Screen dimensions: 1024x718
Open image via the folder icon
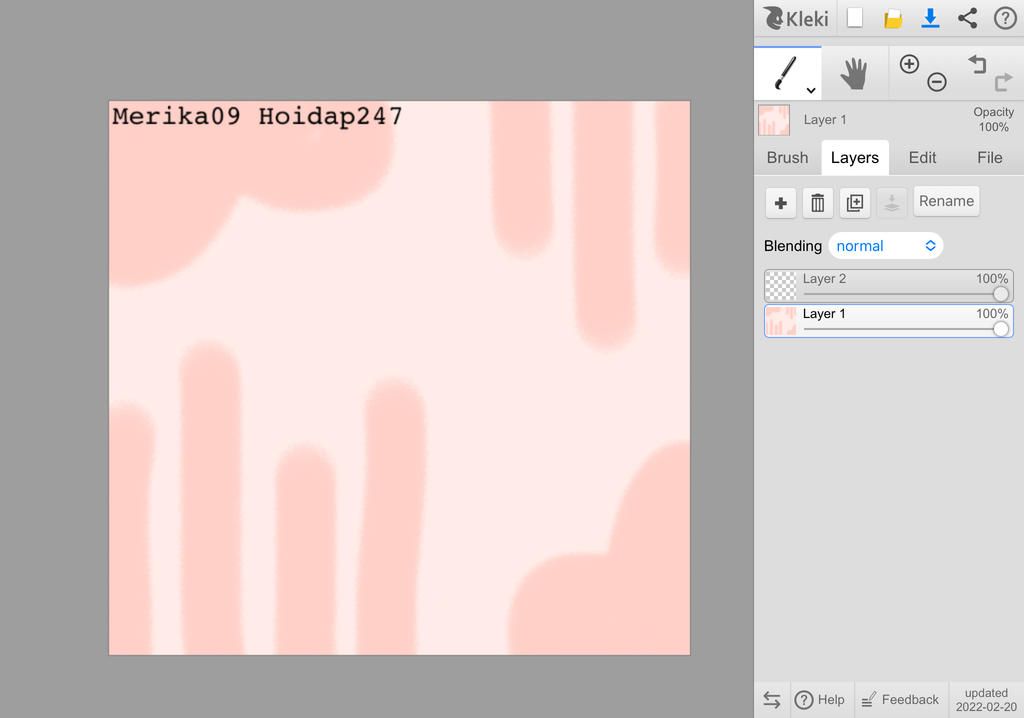point(893,18)
